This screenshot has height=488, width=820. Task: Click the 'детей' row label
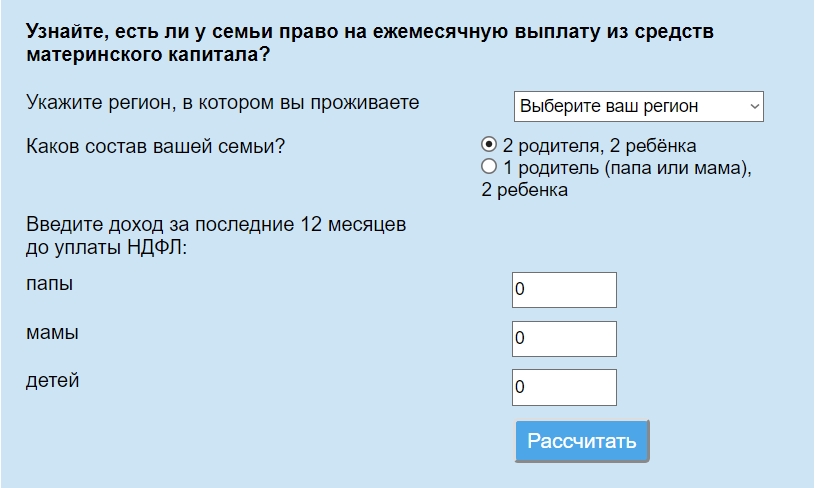(x=52, y=381)
